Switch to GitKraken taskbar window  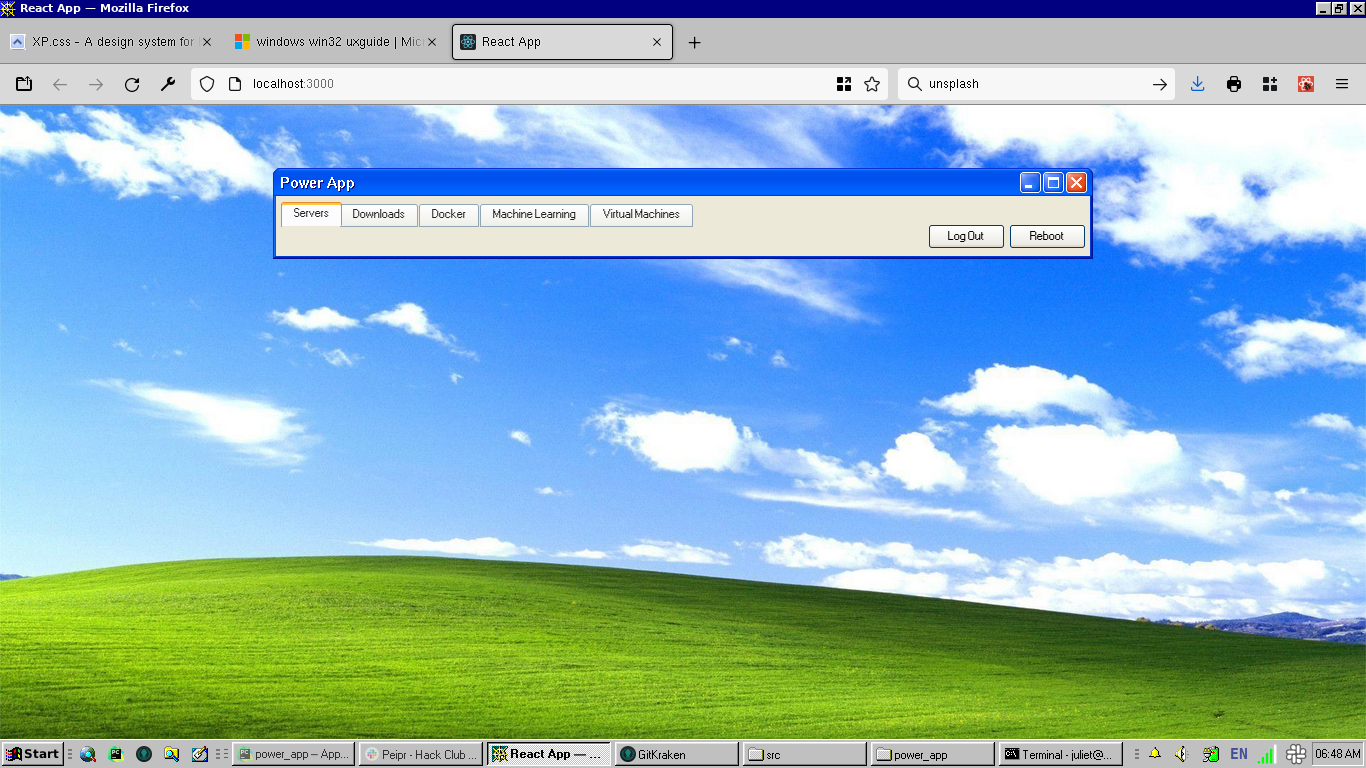click(x=677, y=754)
